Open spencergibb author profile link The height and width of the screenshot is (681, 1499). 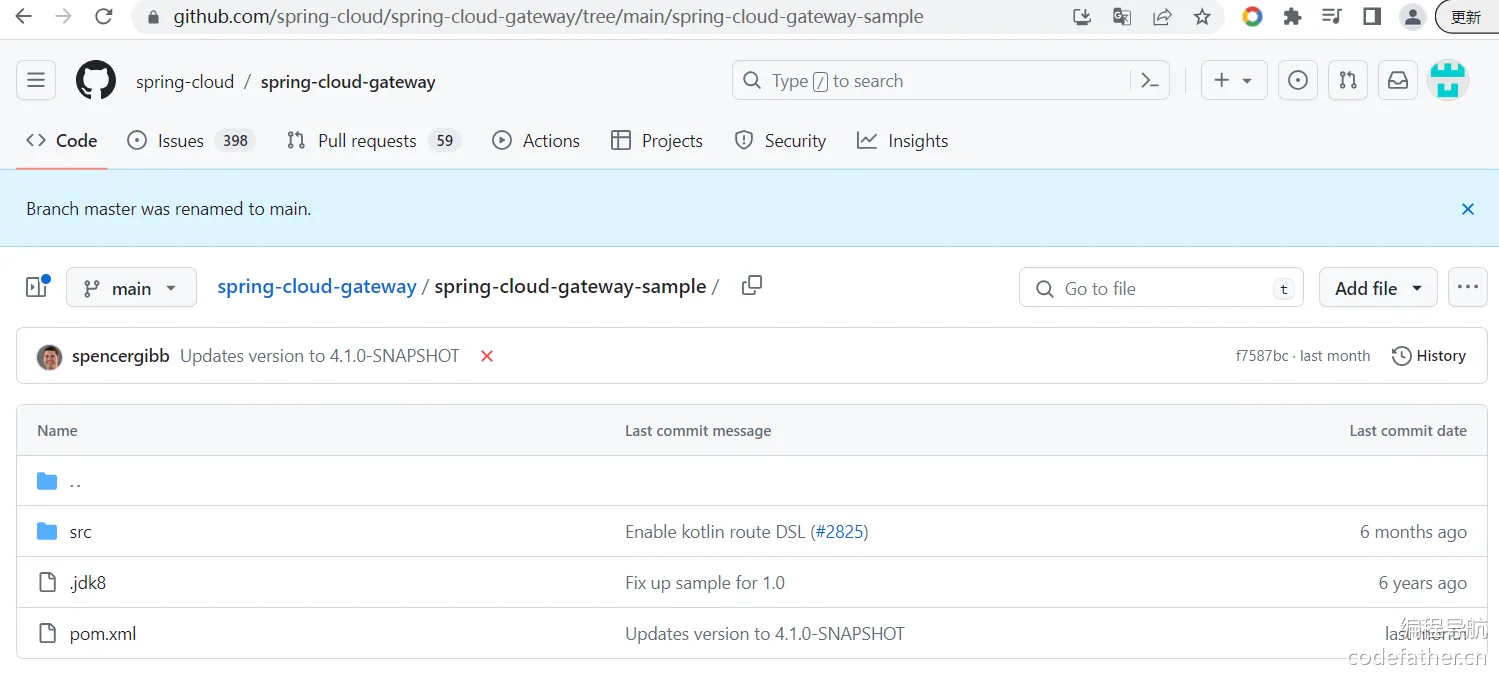[120, 356]
